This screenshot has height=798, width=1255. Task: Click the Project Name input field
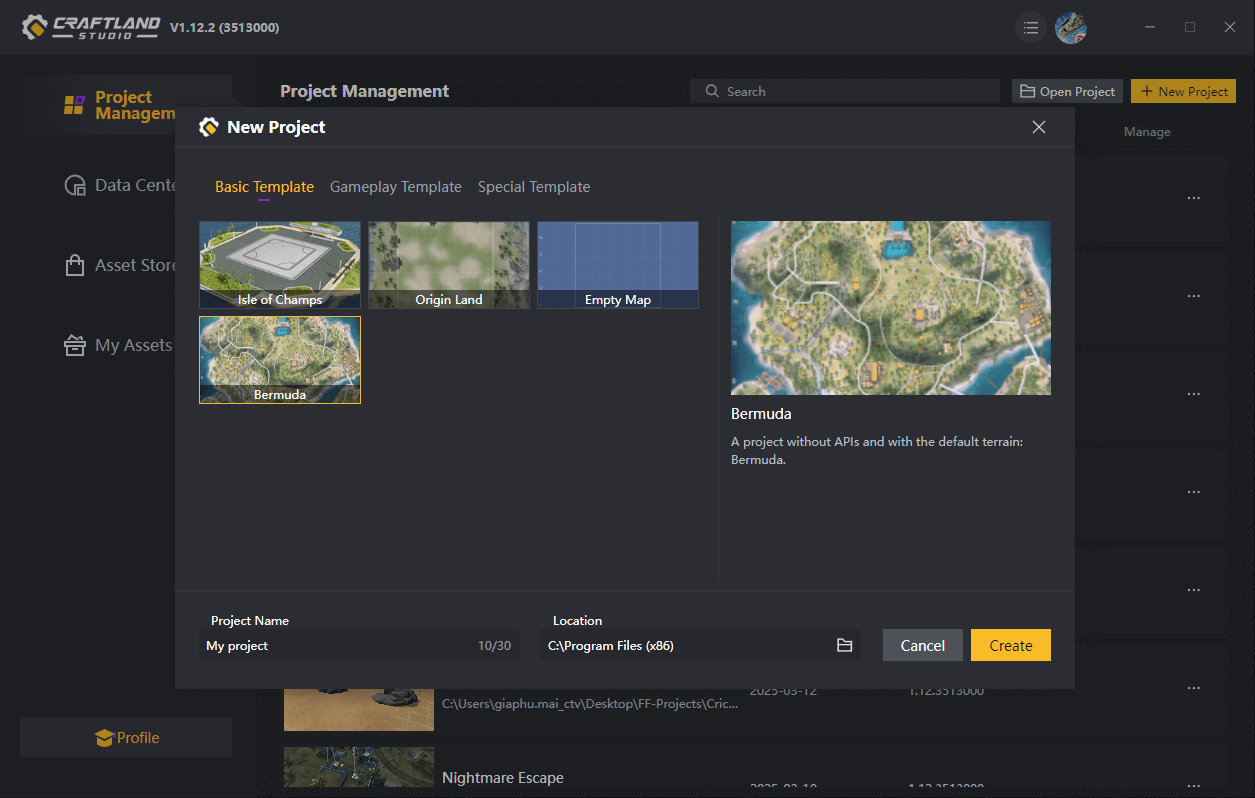[358, 646]
